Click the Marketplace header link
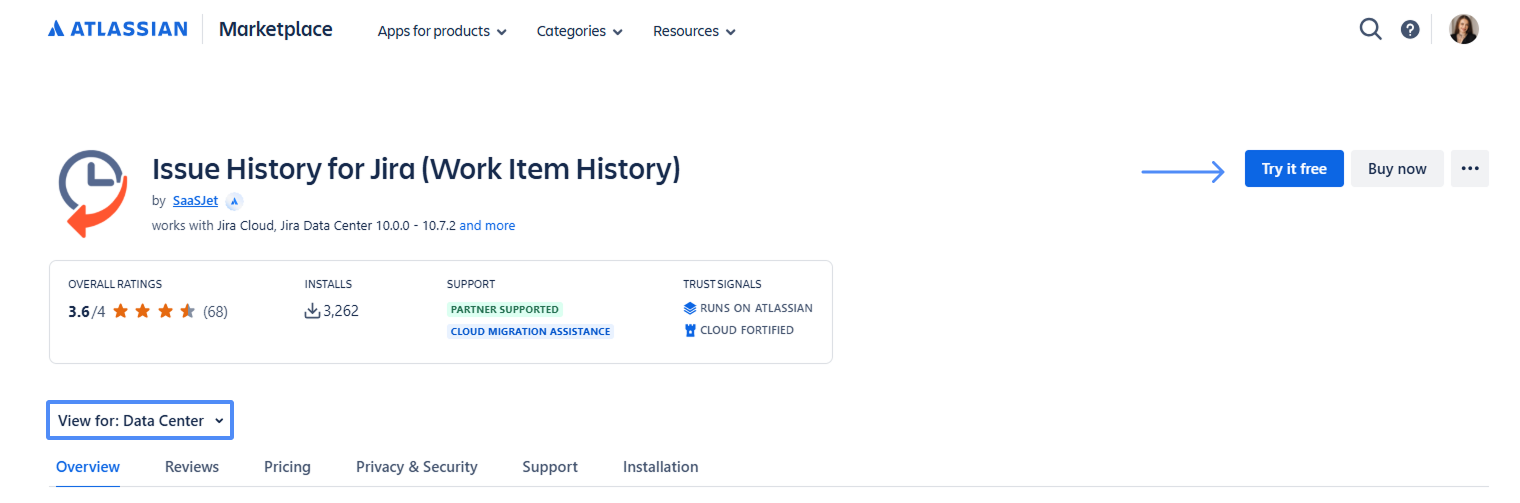Image resolution: width=1520 pixels, height=503 pixels. click(275, 29)
